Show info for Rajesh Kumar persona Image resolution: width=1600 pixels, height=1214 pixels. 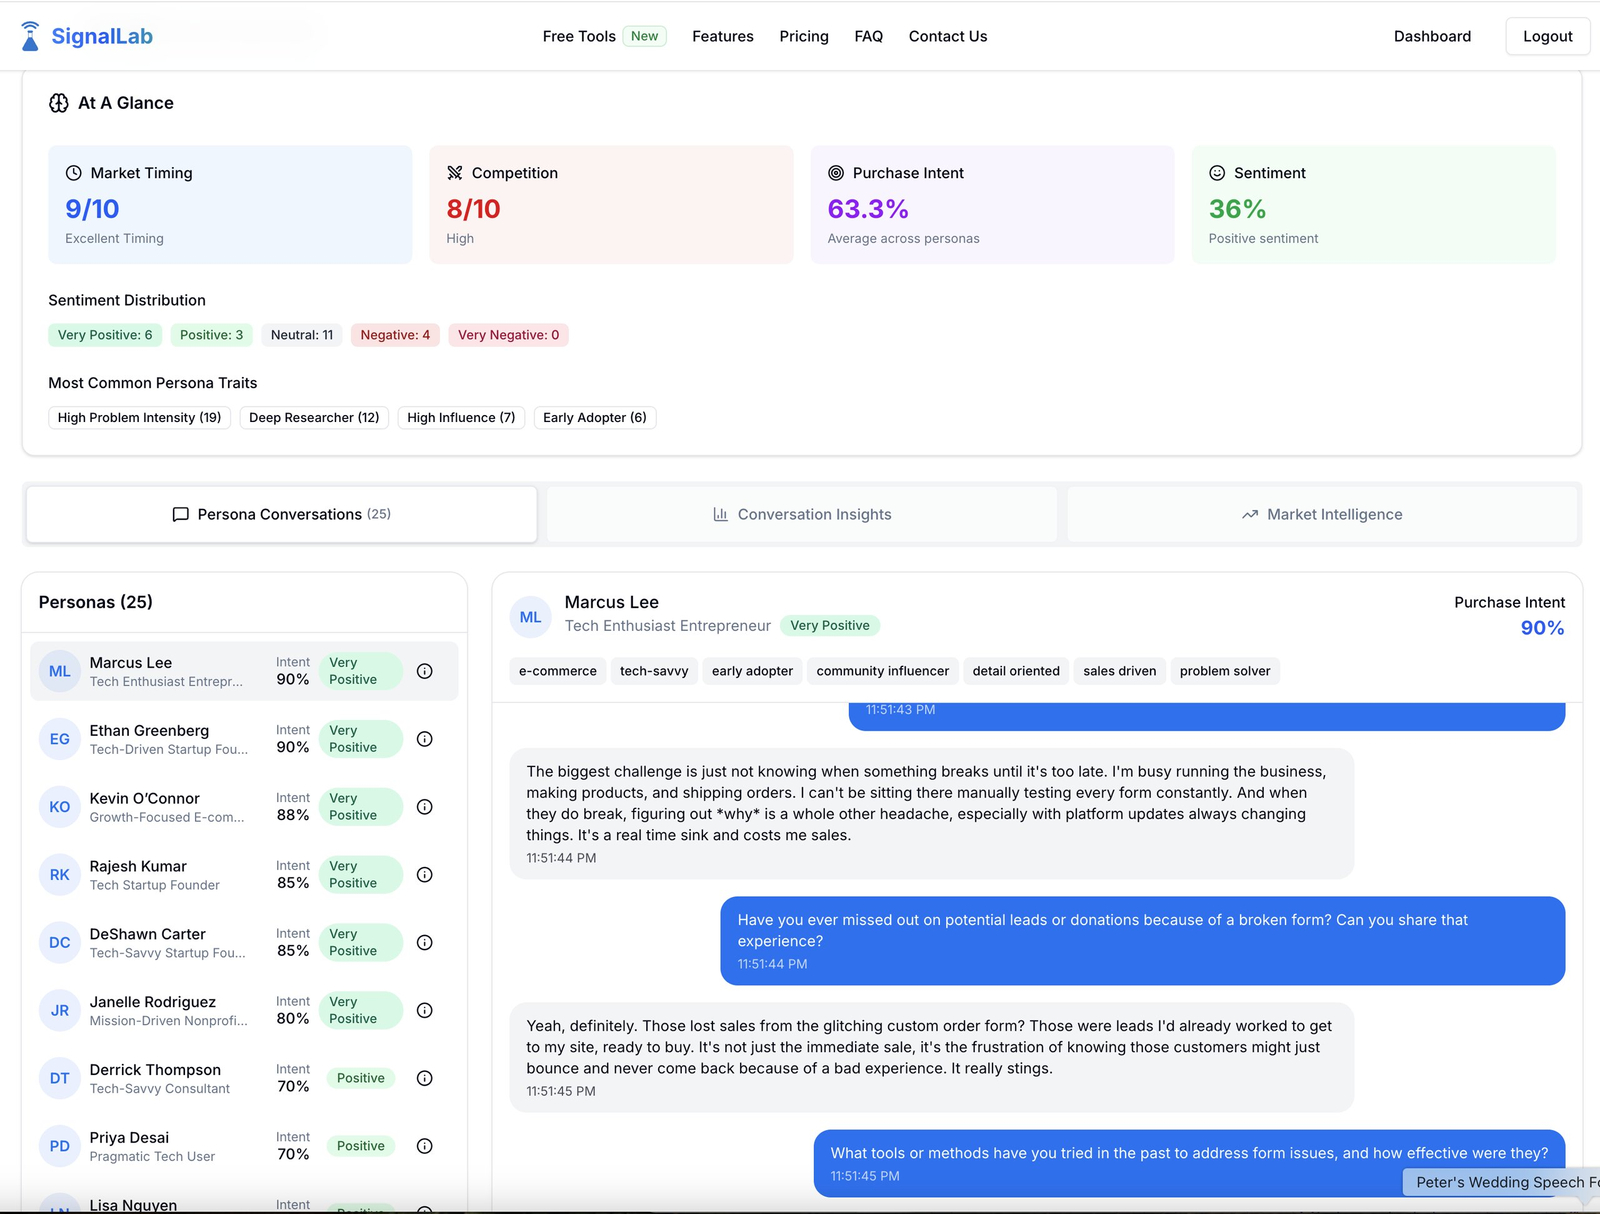(x=424, y=875)
